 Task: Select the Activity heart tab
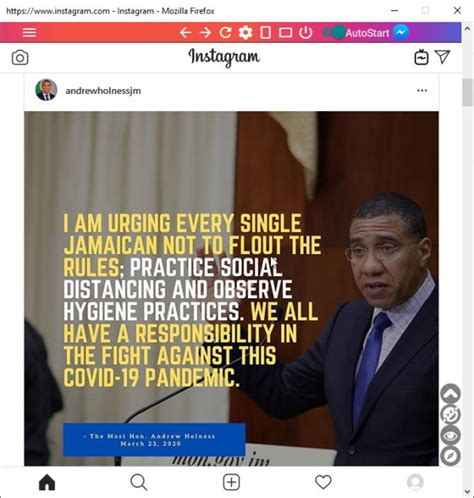[323, 482]
